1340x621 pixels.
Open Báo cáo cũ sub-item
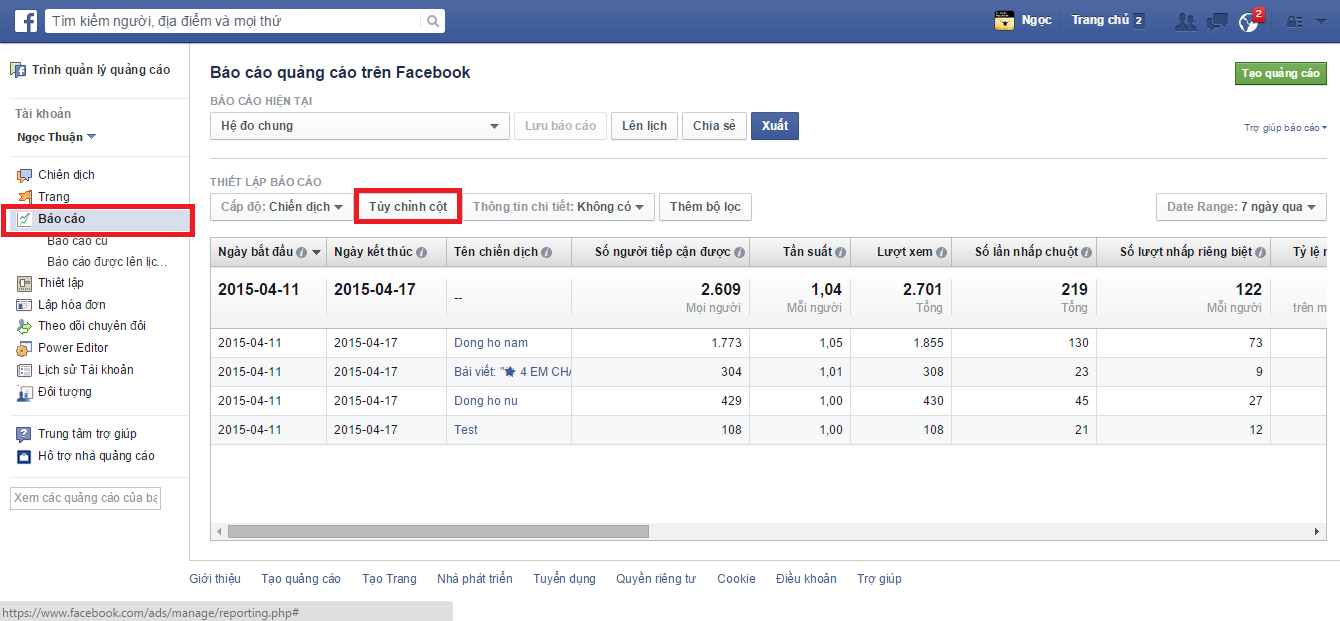pos(77,241)
